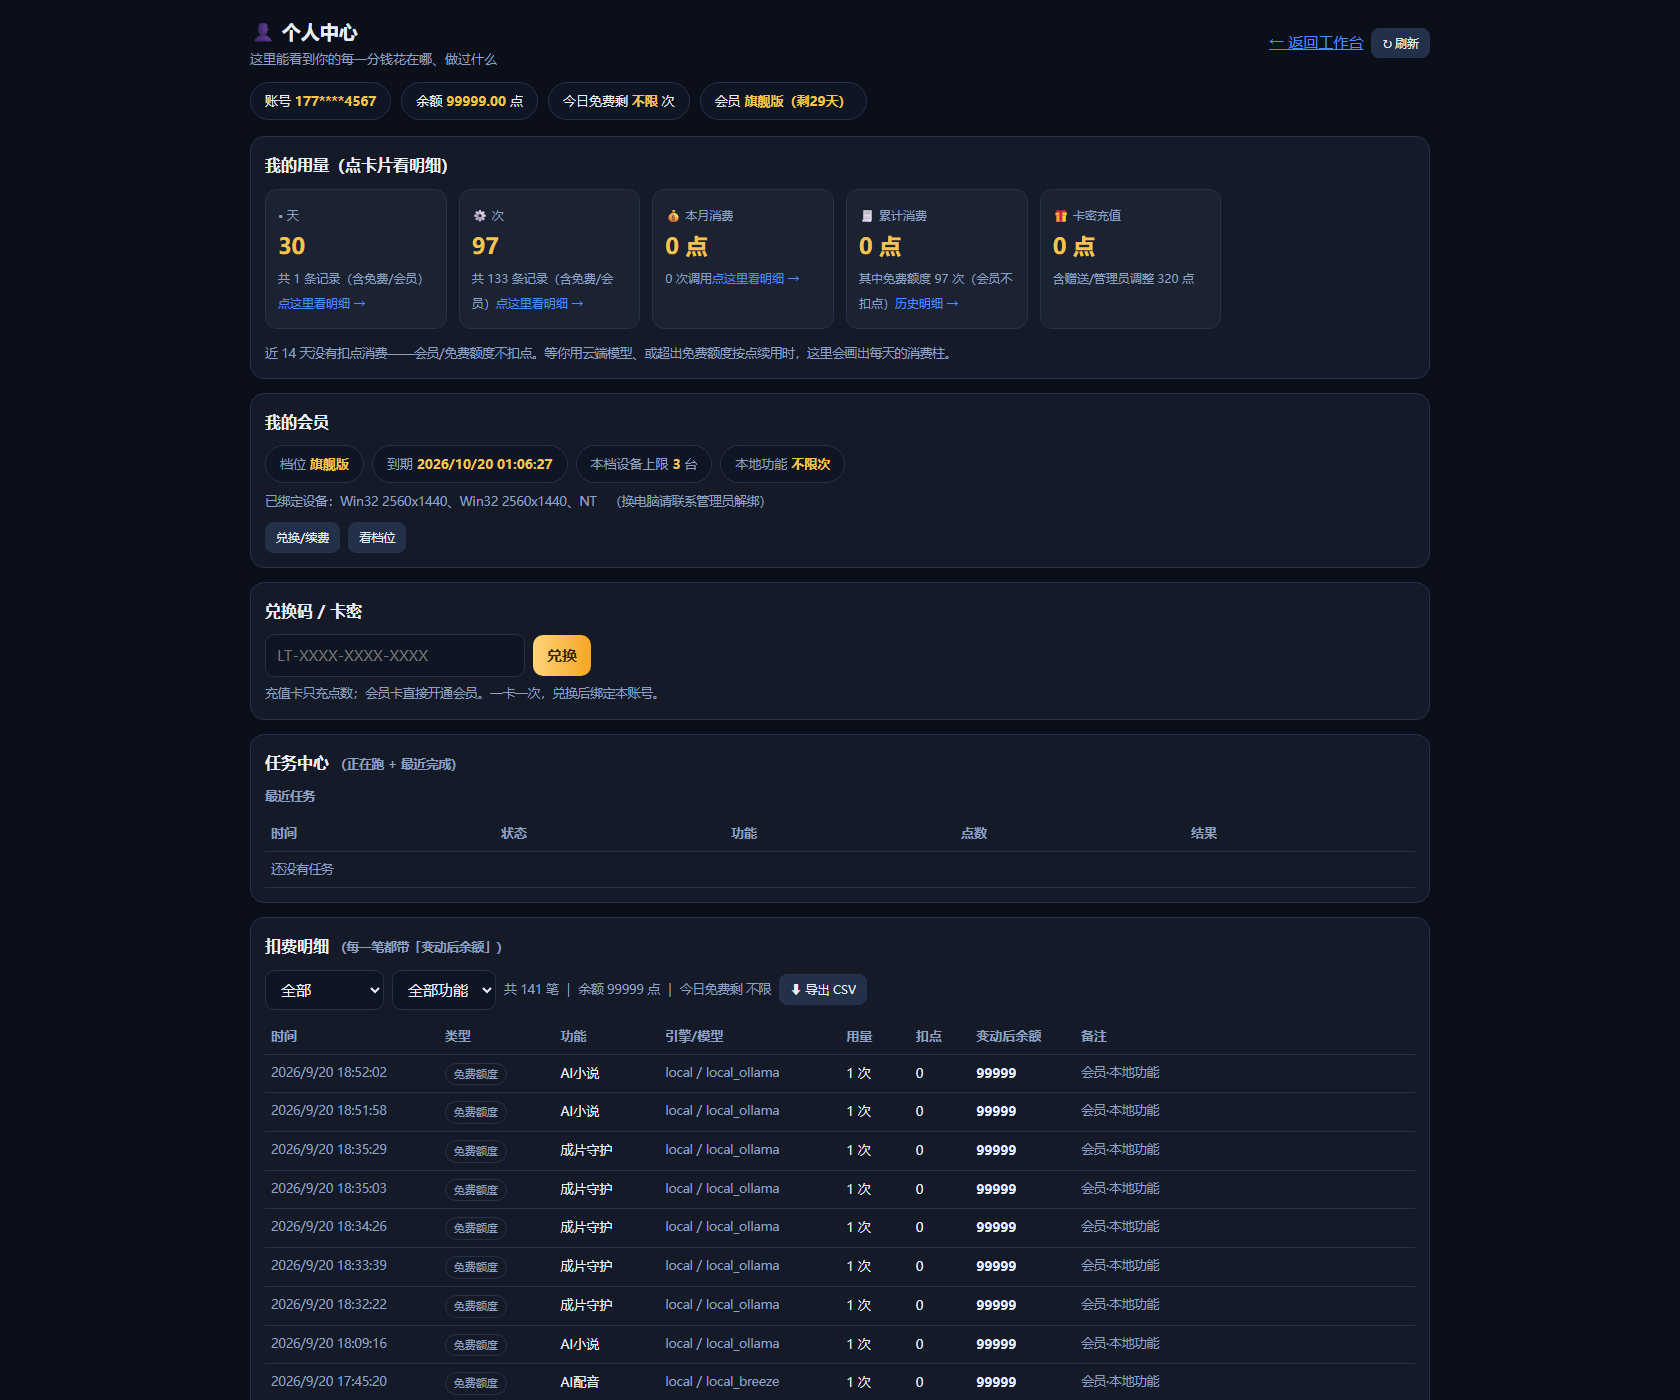Open 点这里看明细 in the 天 card
Image resolution: width=1680 pixels, height=1400 pixels.
click(x=322, y=304)
